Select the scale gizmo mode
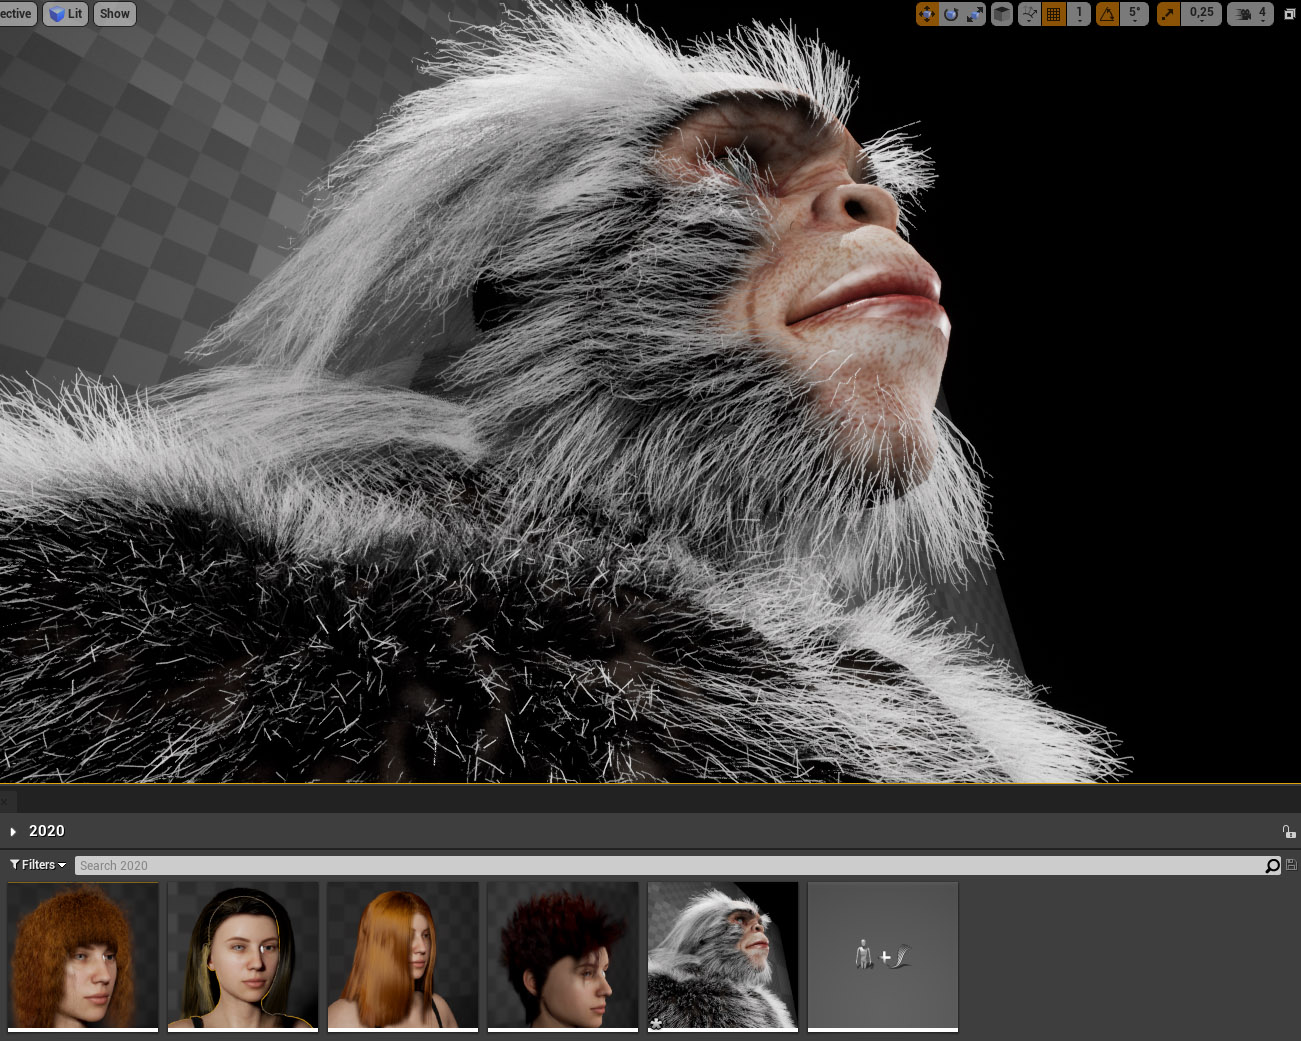The height and width of the screenshot is (1041, 1301). point(974,14)
